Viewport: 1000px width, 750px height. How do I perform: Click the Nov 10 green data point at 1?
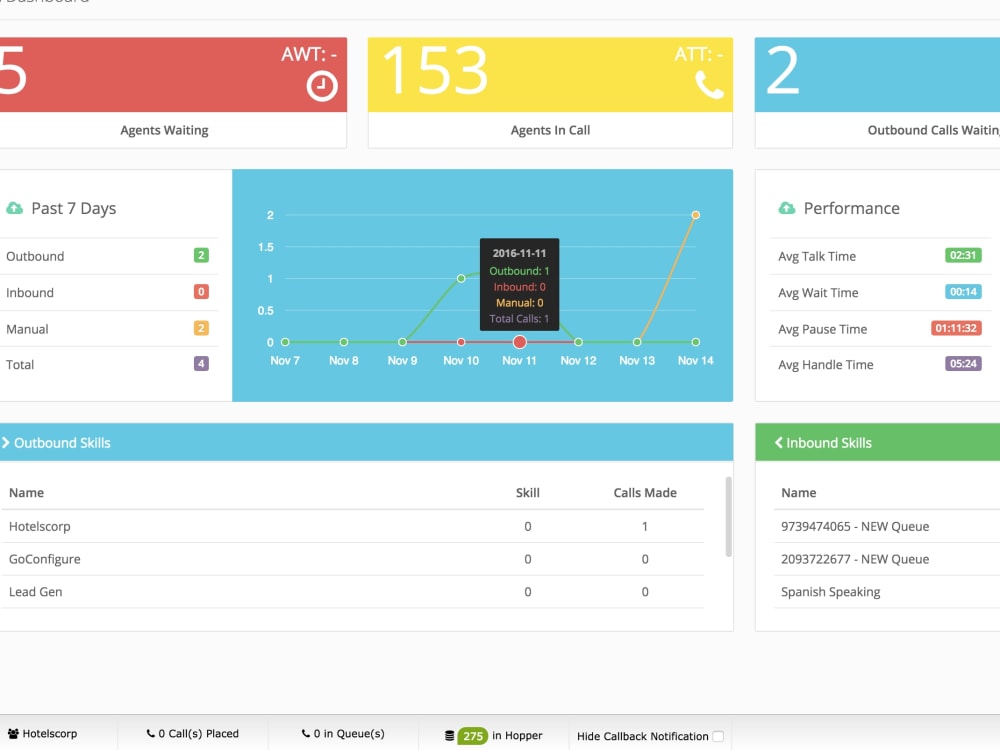461,279
